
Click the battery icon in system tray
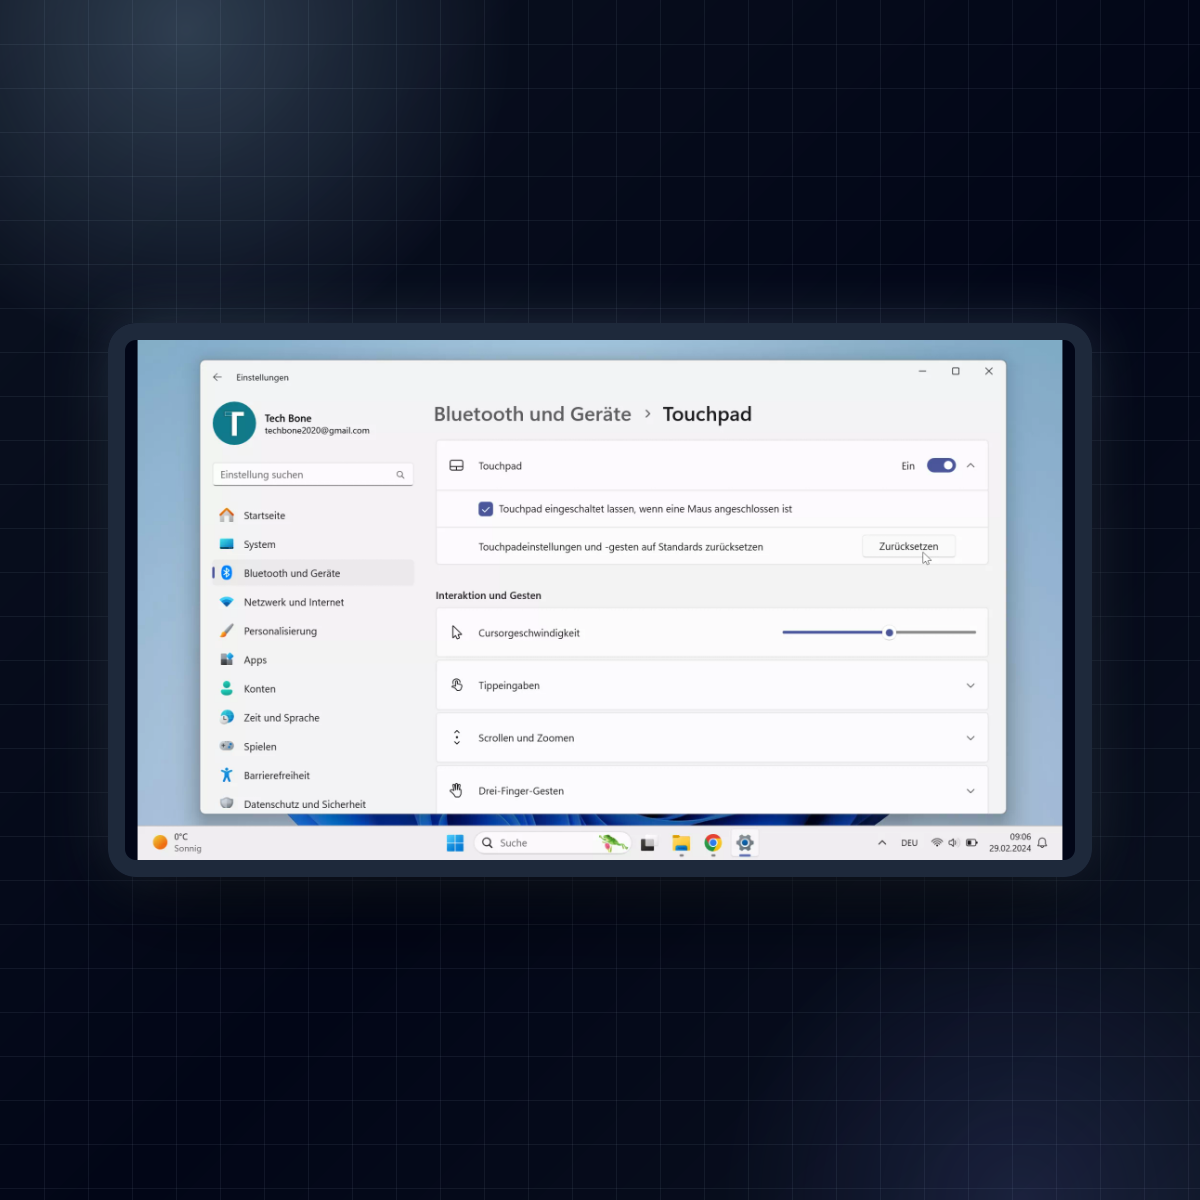(972, 843)
